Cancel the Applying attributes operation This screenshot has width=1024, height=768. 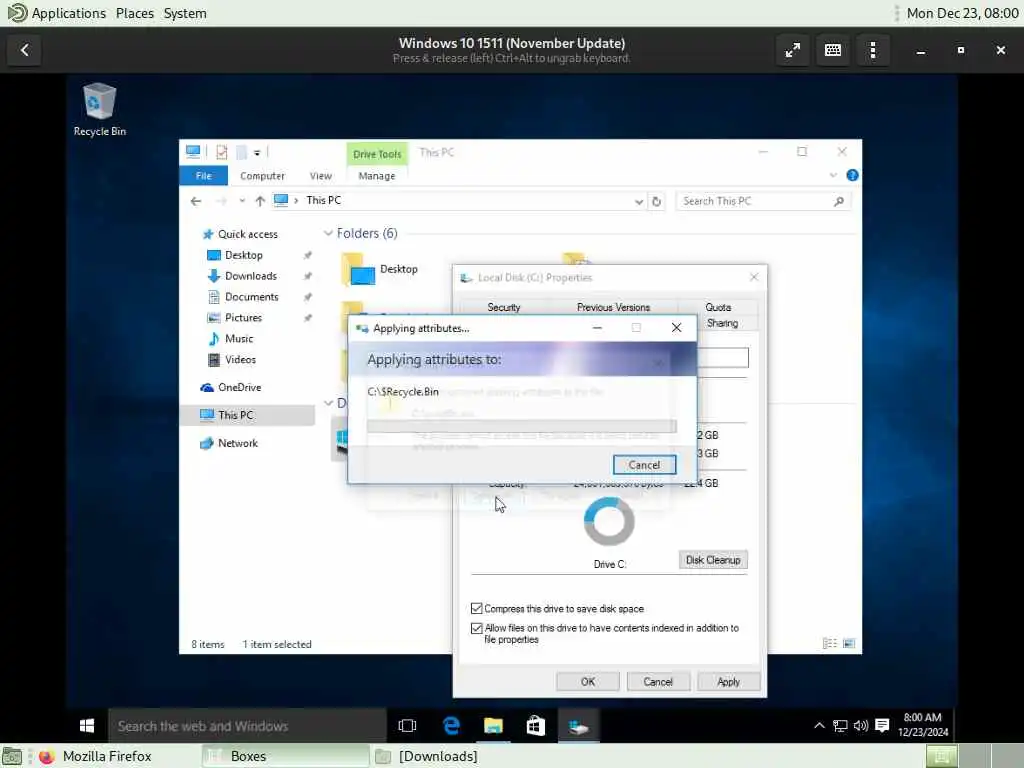(x=645, y=465)
